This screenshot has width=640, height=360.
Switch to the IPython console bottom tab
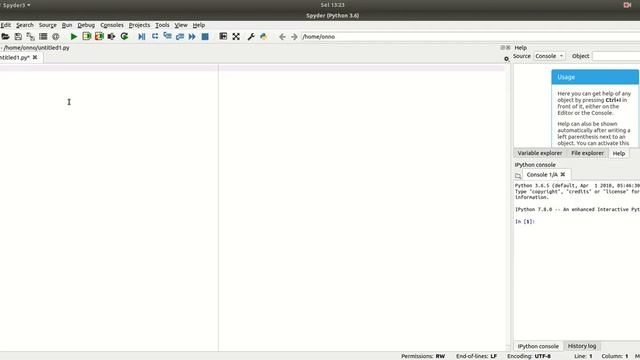[x=538, y=346]
